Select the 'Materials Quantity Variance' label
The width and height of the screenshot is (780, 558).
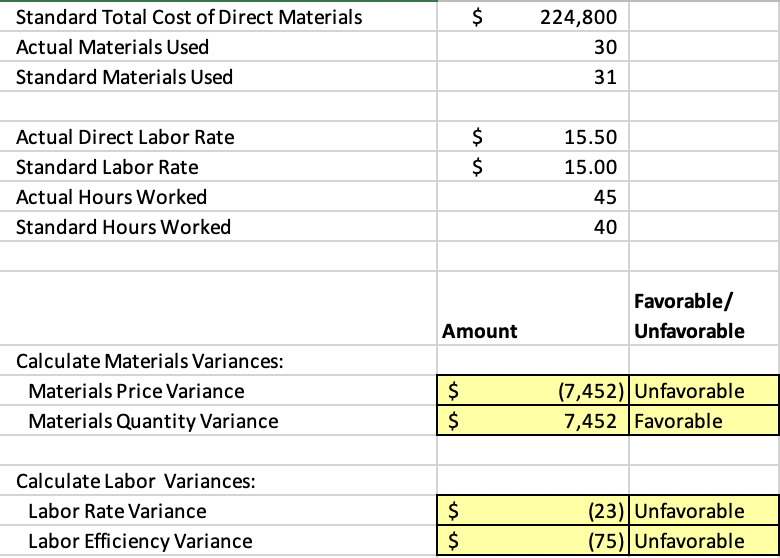click(153, 421)
